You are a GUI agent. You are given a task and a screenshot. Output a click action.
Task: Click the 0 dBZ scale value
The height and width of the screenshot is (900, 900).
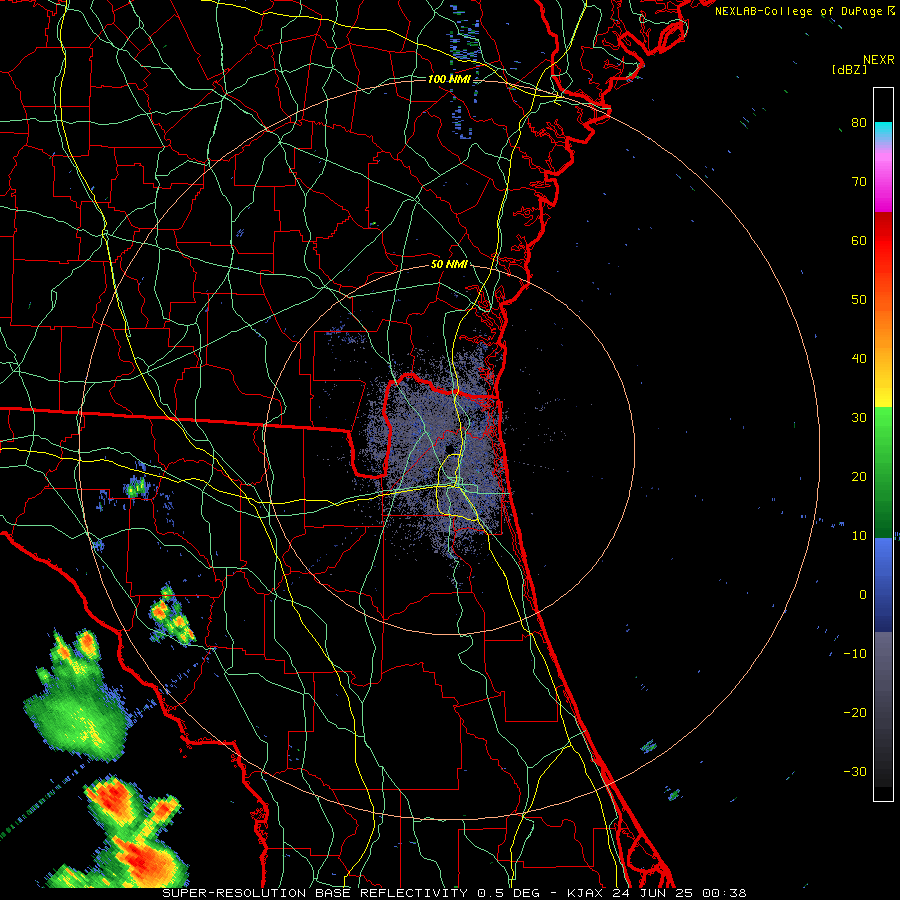coord(863,595)
